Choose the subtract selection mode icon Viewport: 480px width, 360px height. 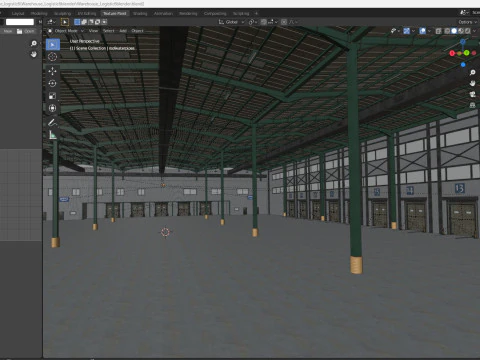click(x=91, y=22)
